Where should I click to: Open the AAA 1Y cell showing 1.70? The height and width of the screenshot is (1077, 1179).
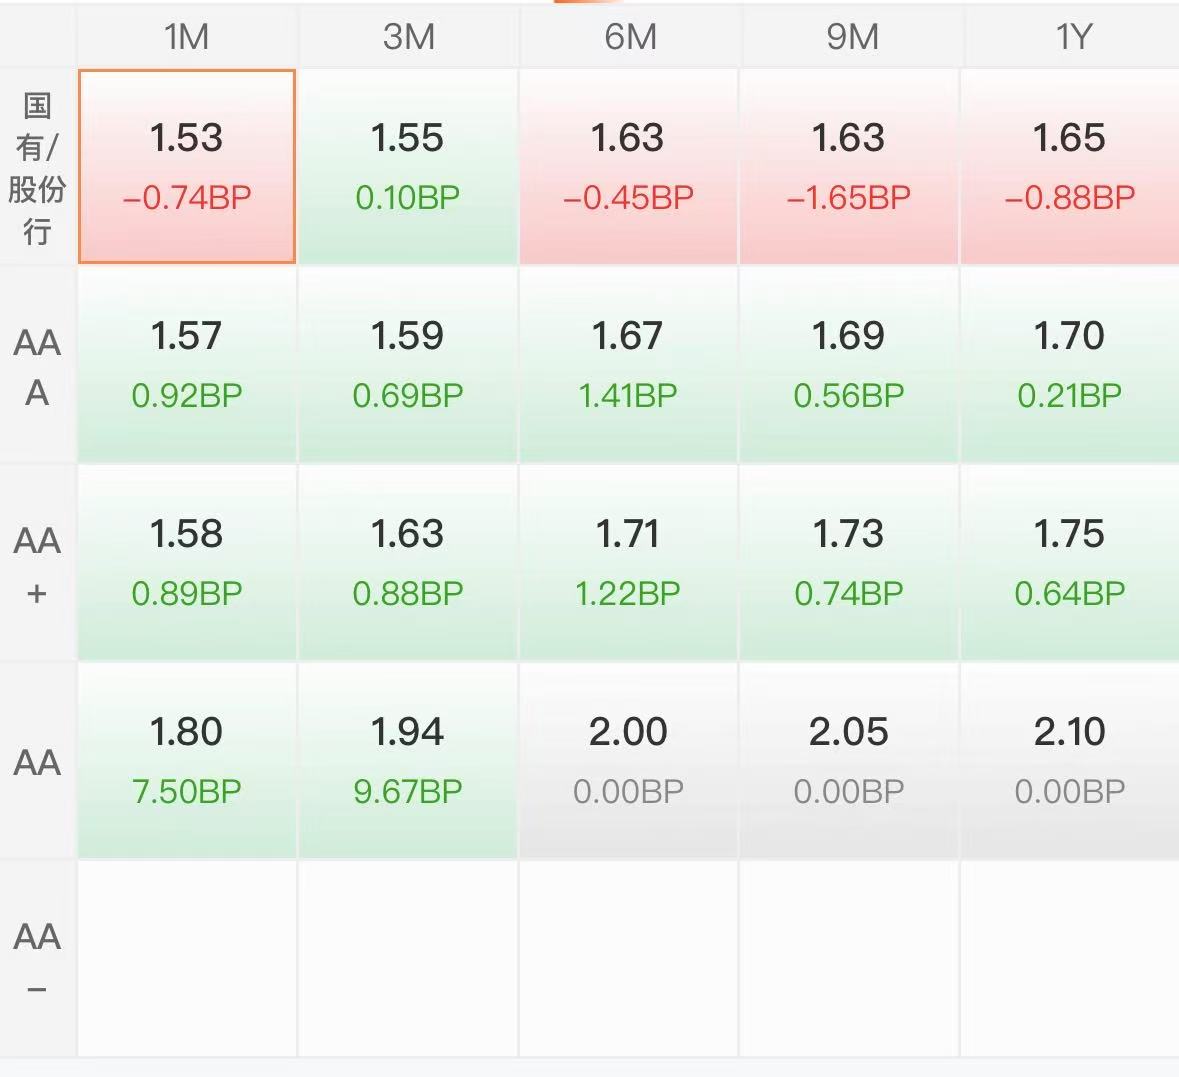1070,366
